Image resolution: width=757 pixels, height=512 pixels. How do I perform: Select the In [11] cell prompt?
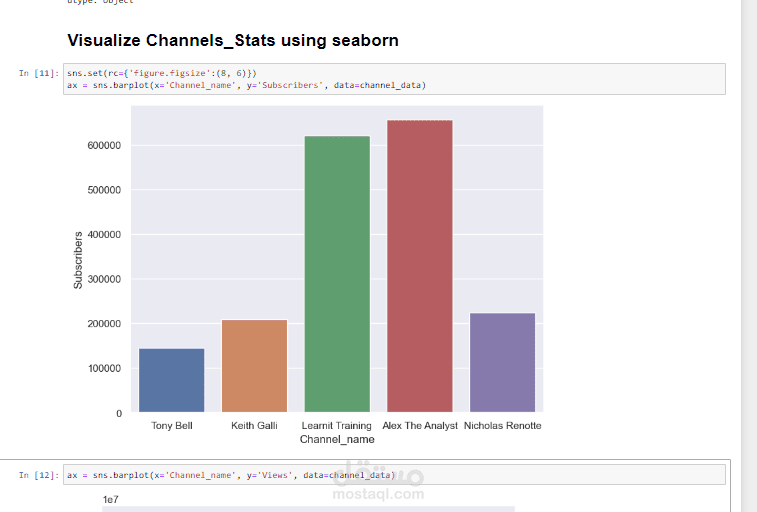[x=39, y=73]
